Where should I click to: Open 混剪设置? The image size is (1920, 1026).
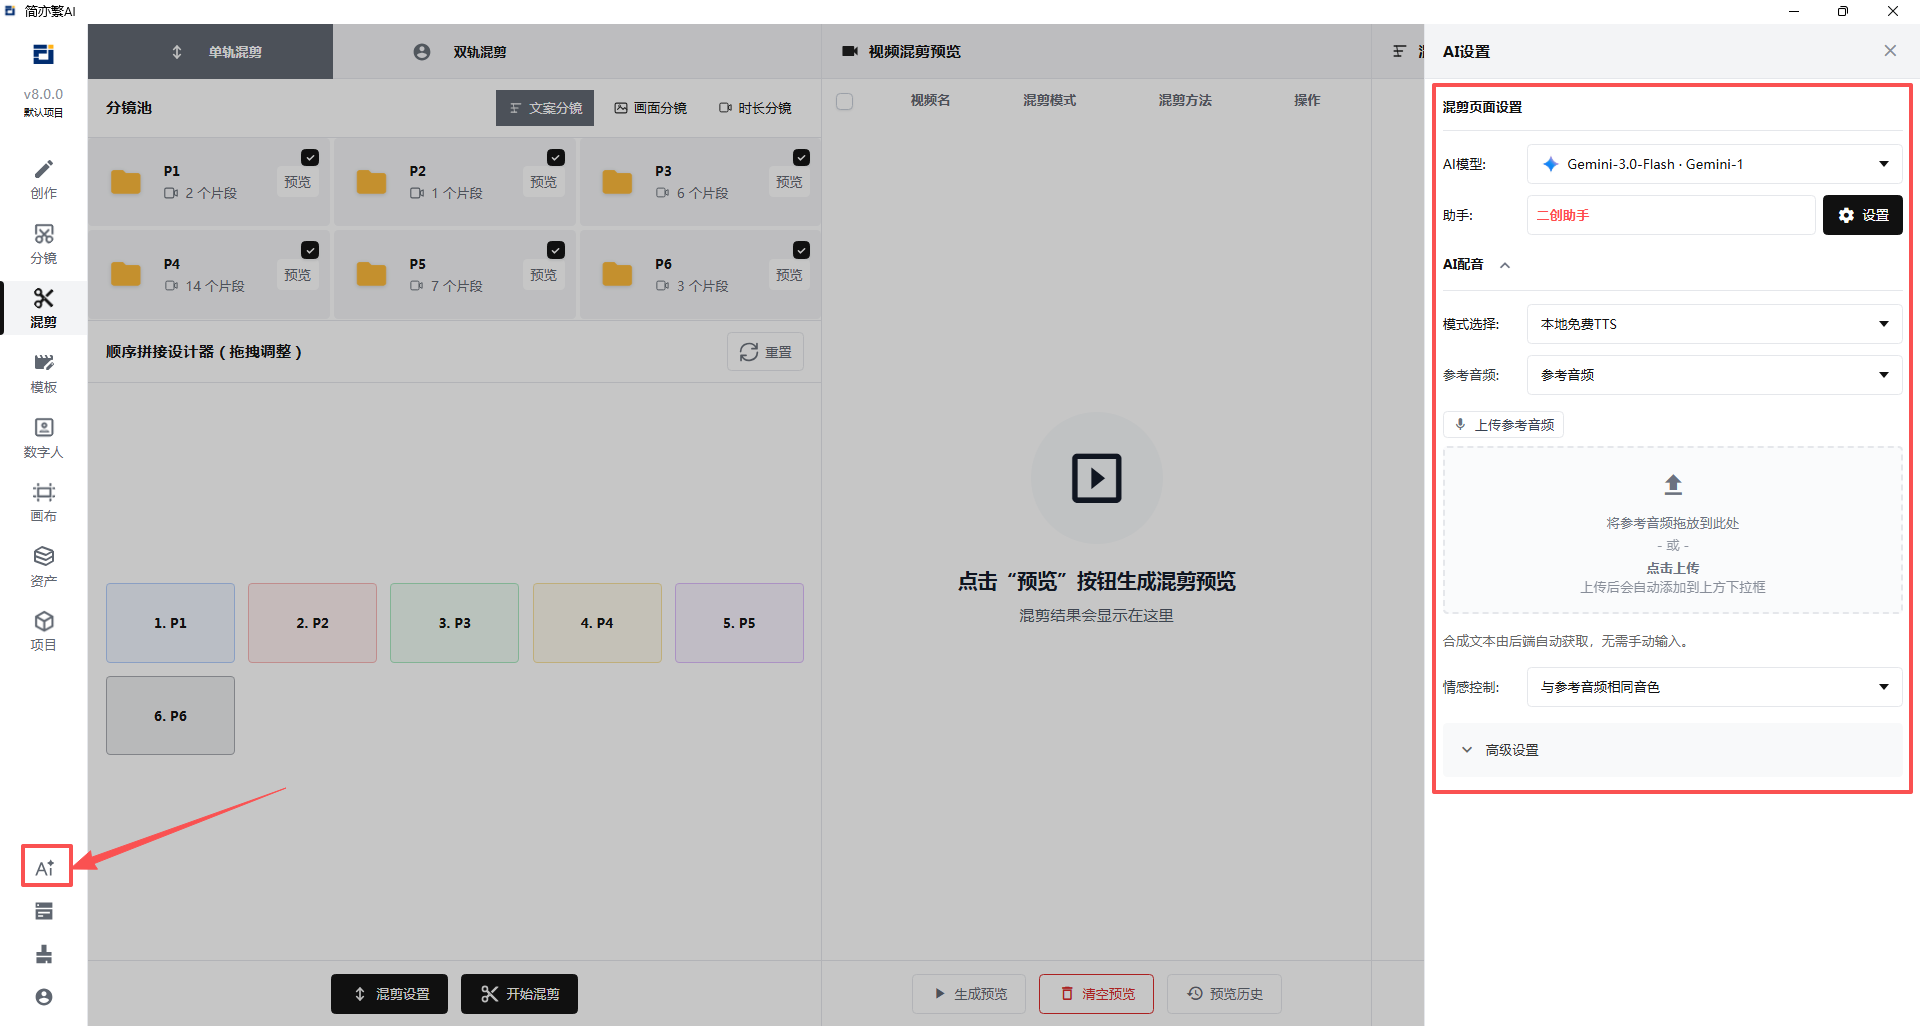pos(389,994)
